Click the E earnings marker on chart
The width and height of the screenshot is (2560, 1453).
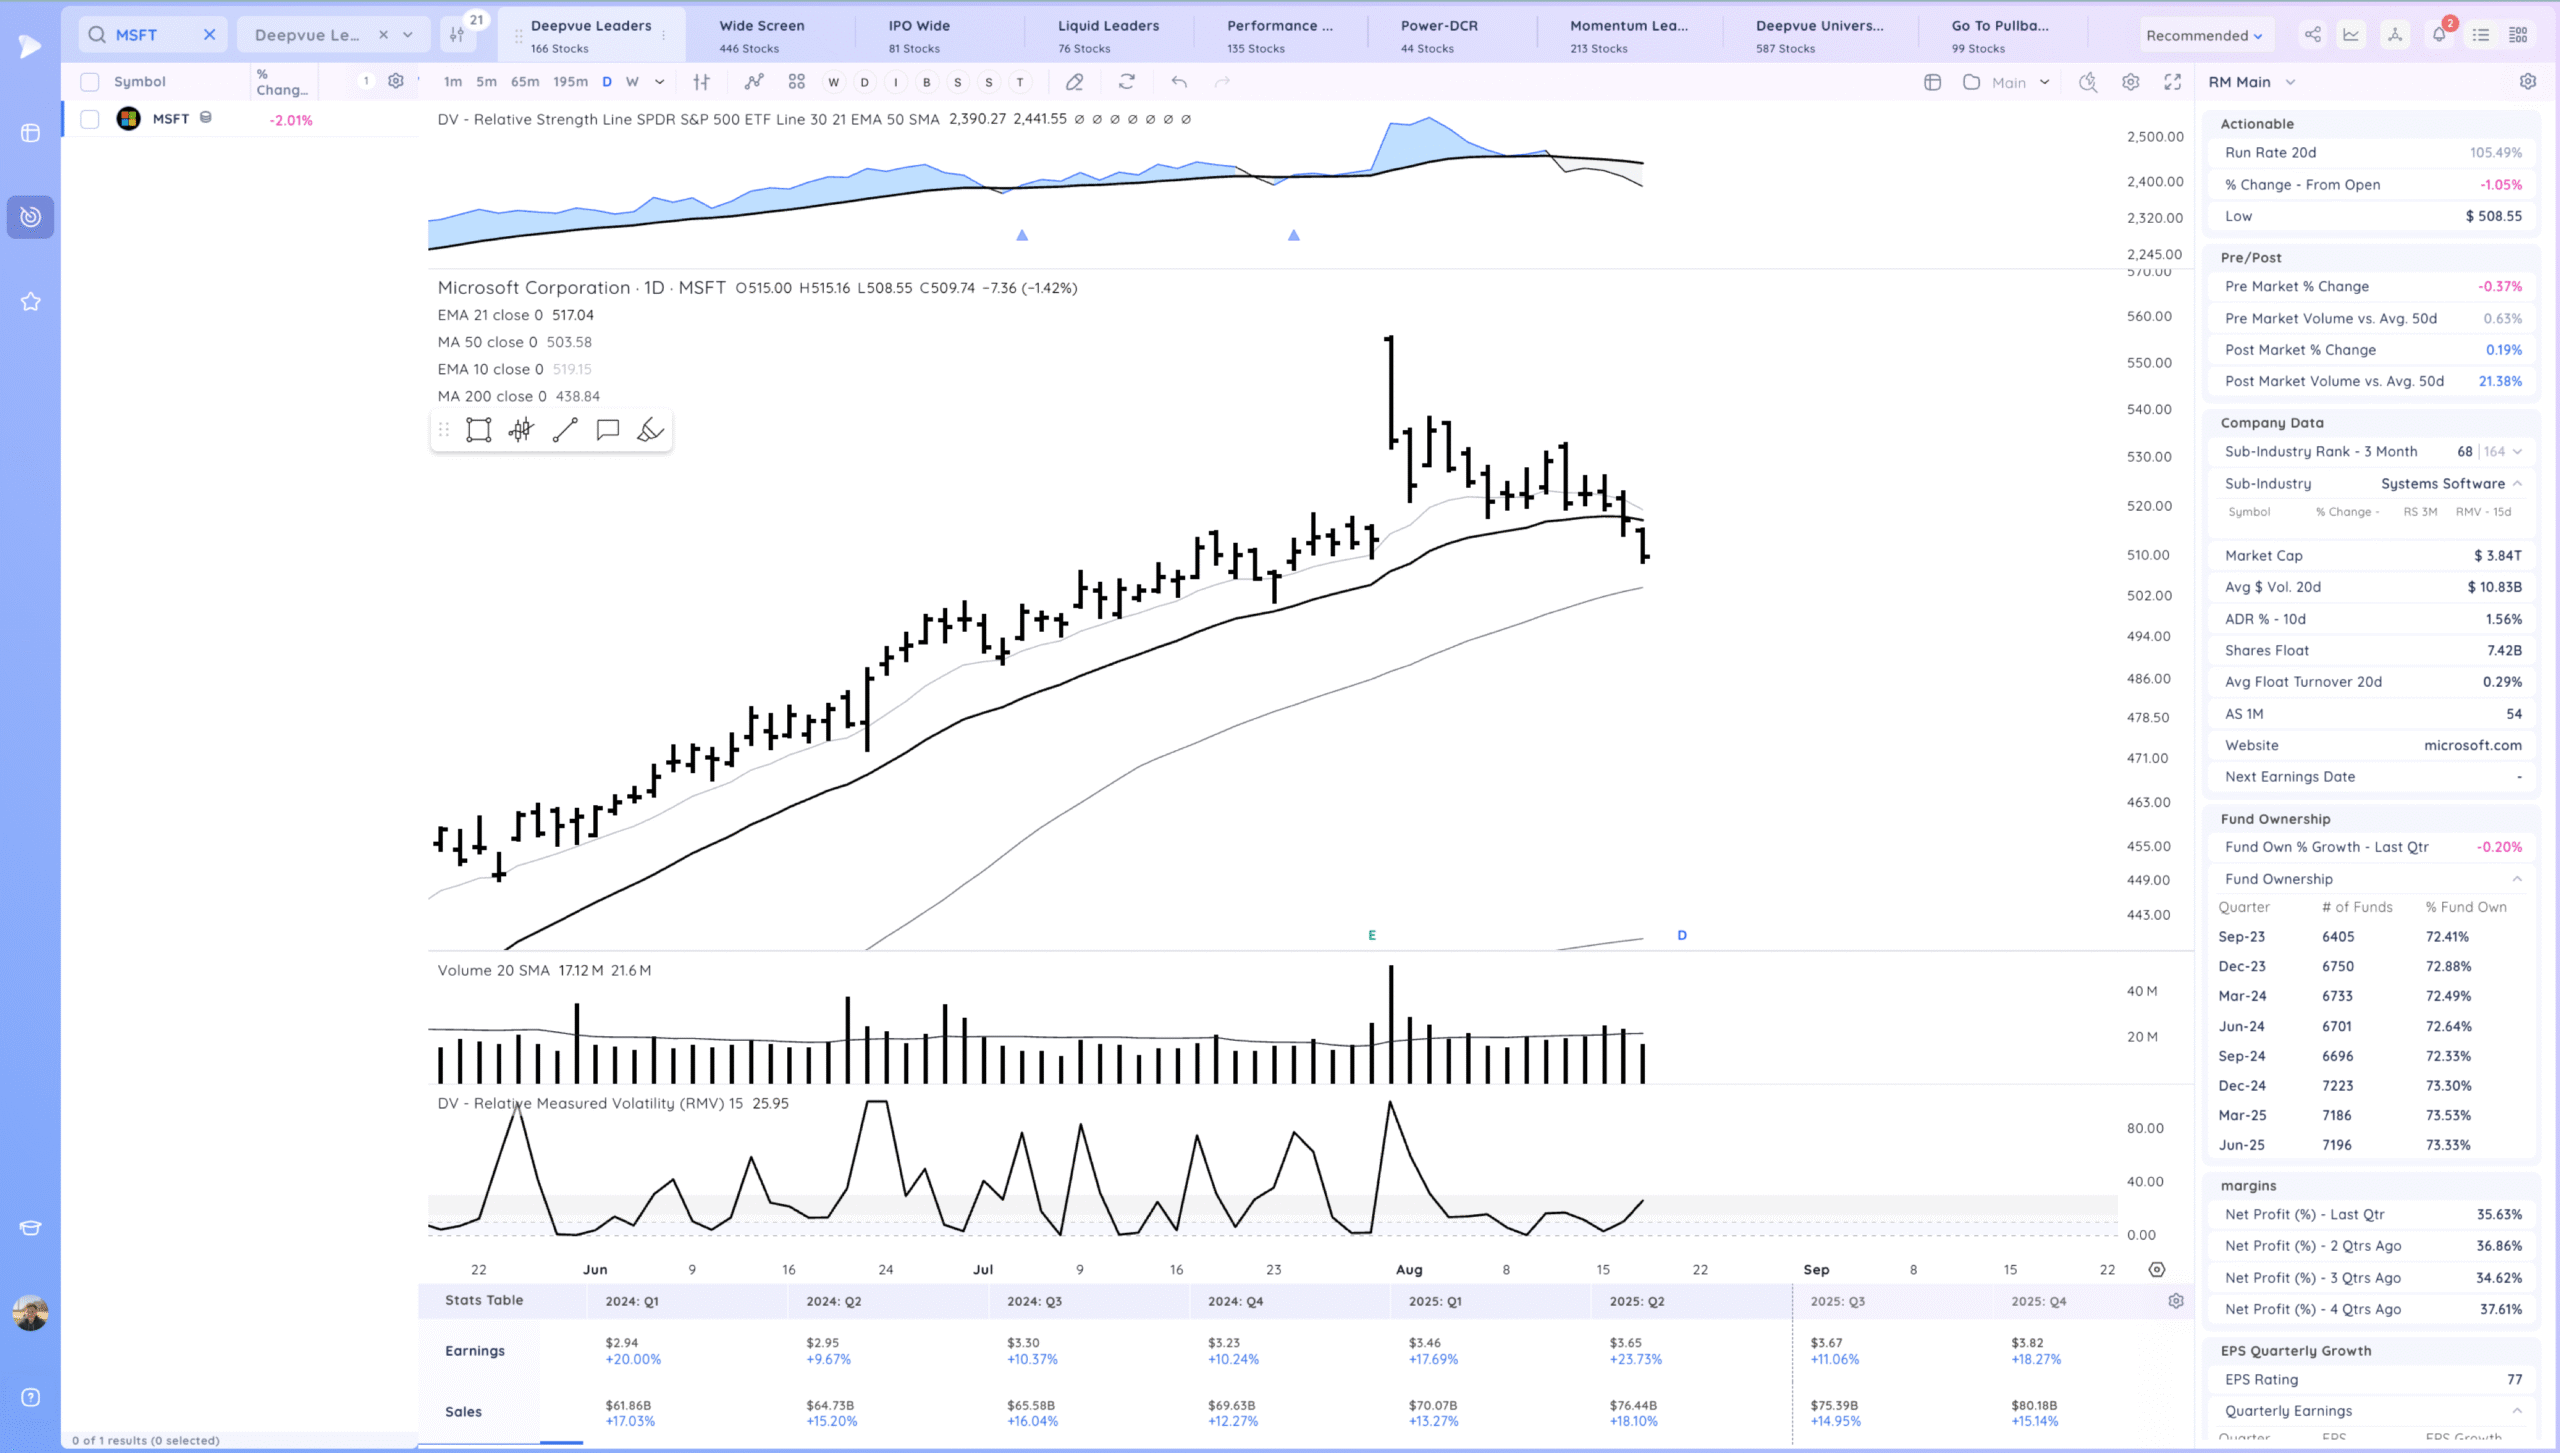pos(1372,935)
